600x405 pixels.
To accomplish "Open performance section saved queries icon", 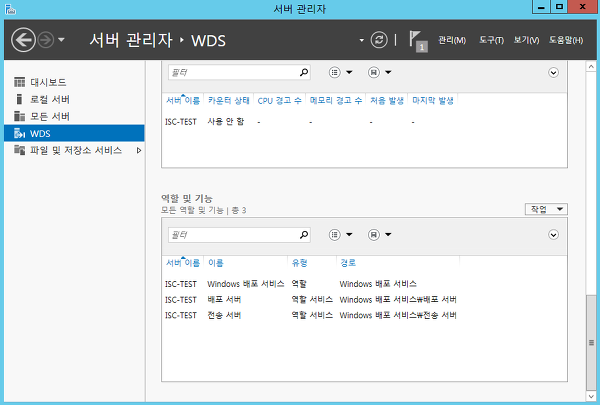I will [373, 72].
